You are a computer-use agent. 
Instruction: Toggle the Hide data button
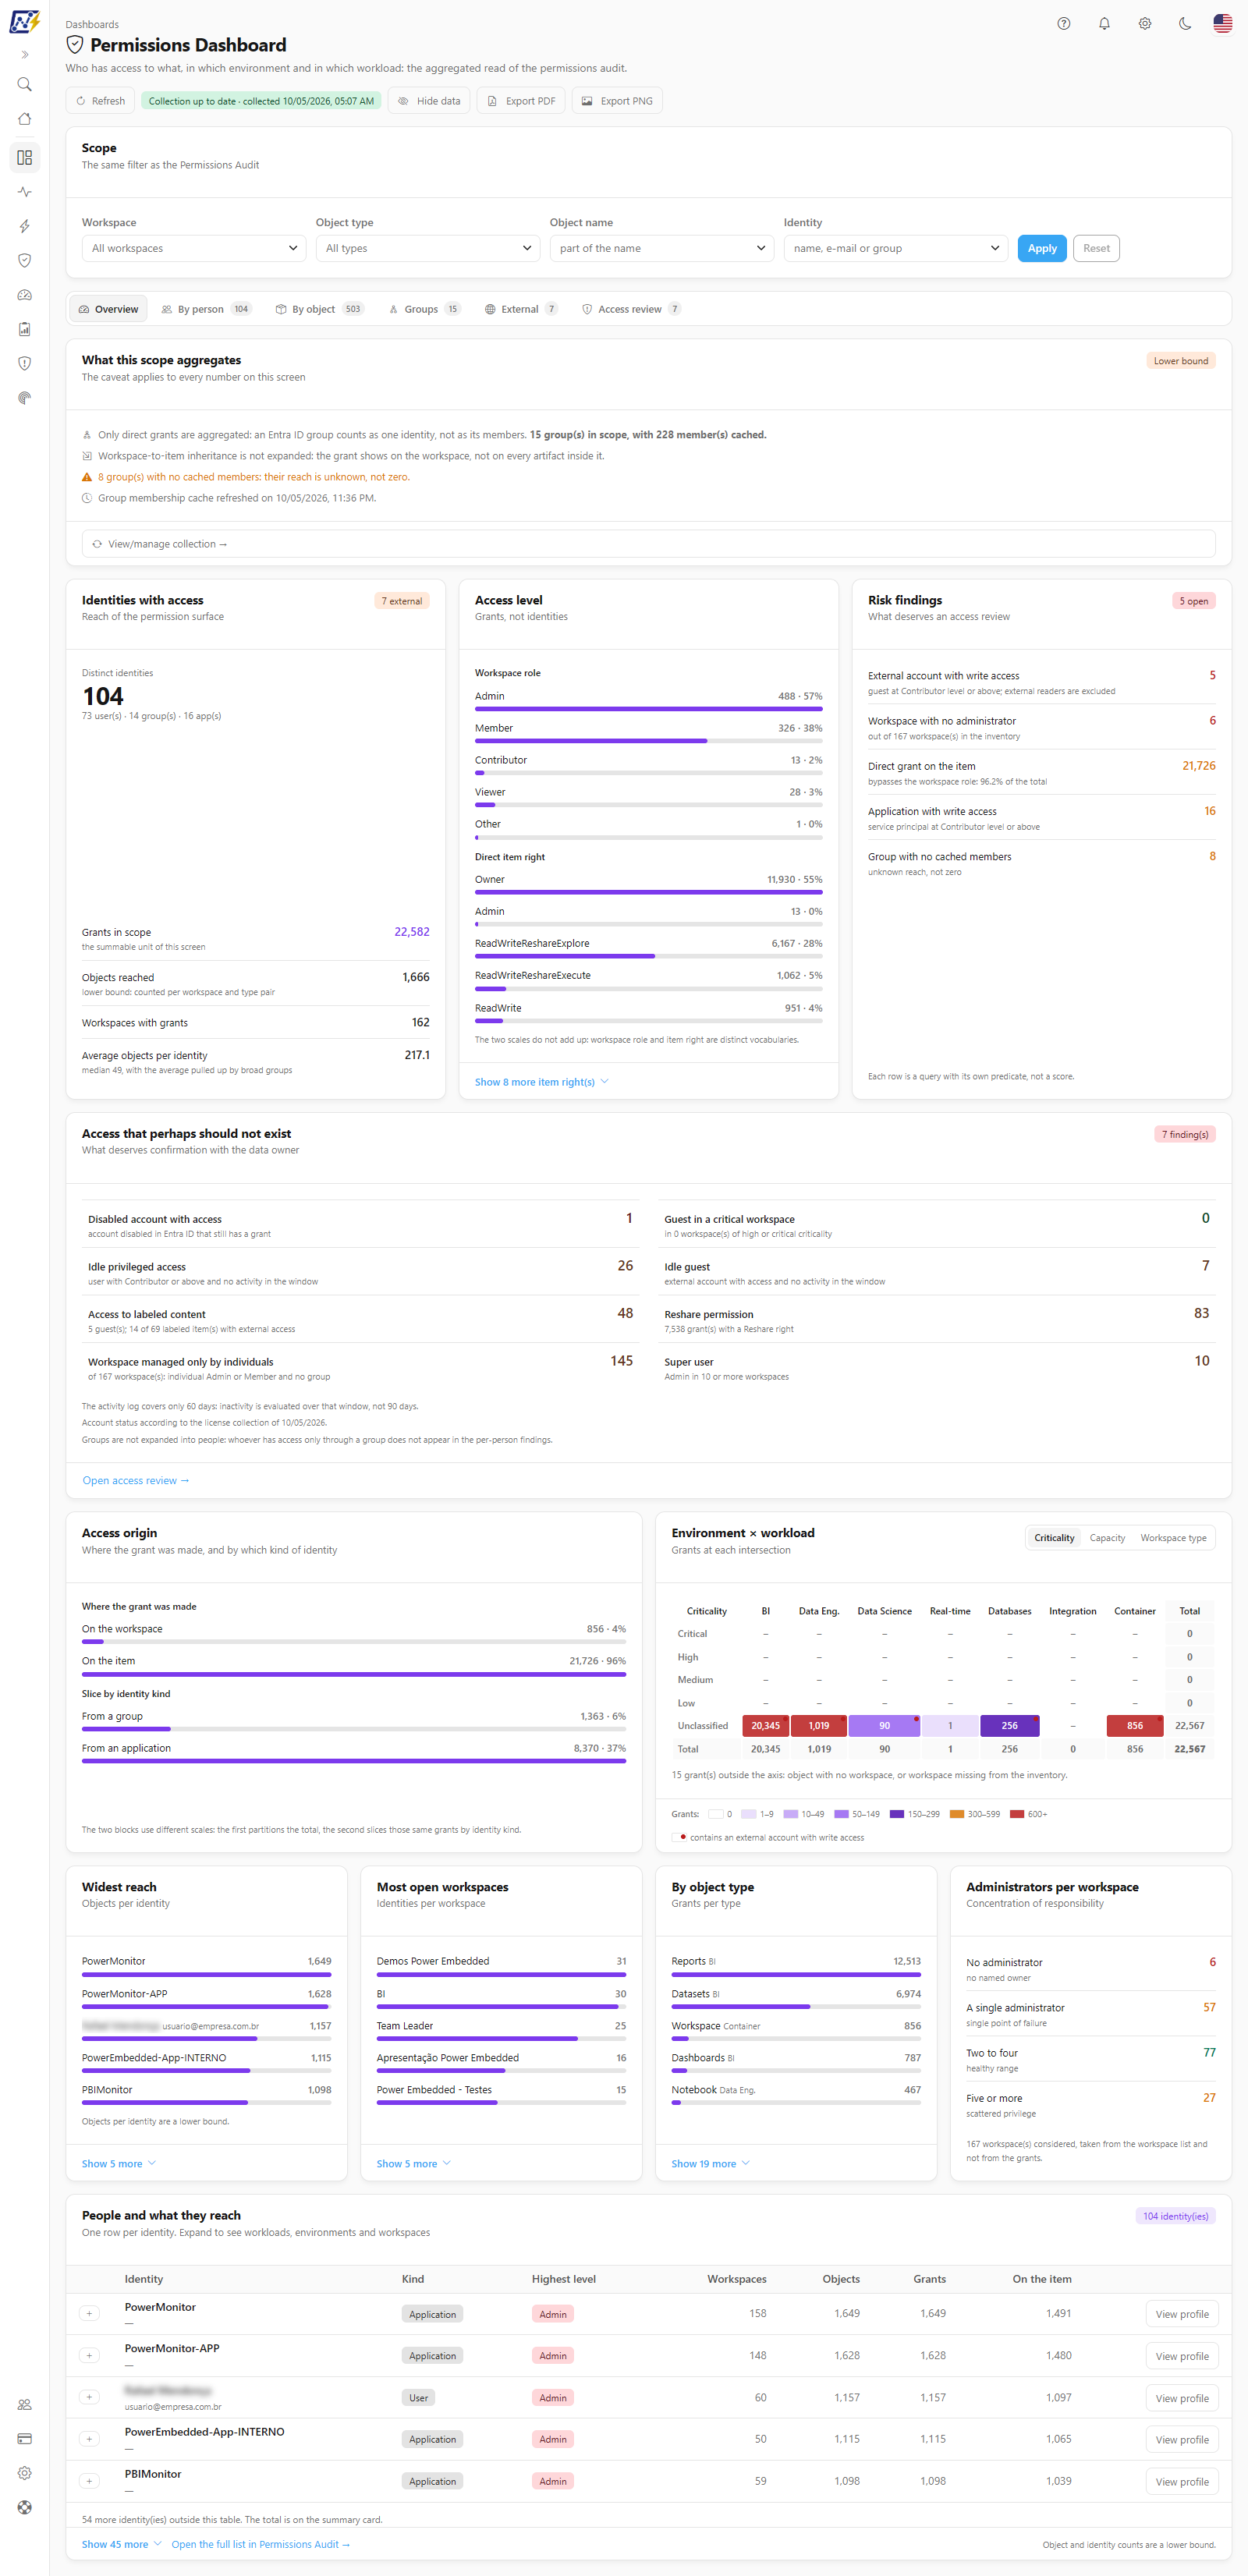[429, 101]
